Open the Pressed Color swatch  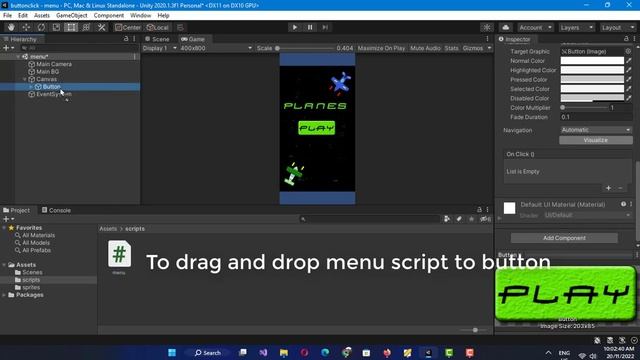(592, 80)
